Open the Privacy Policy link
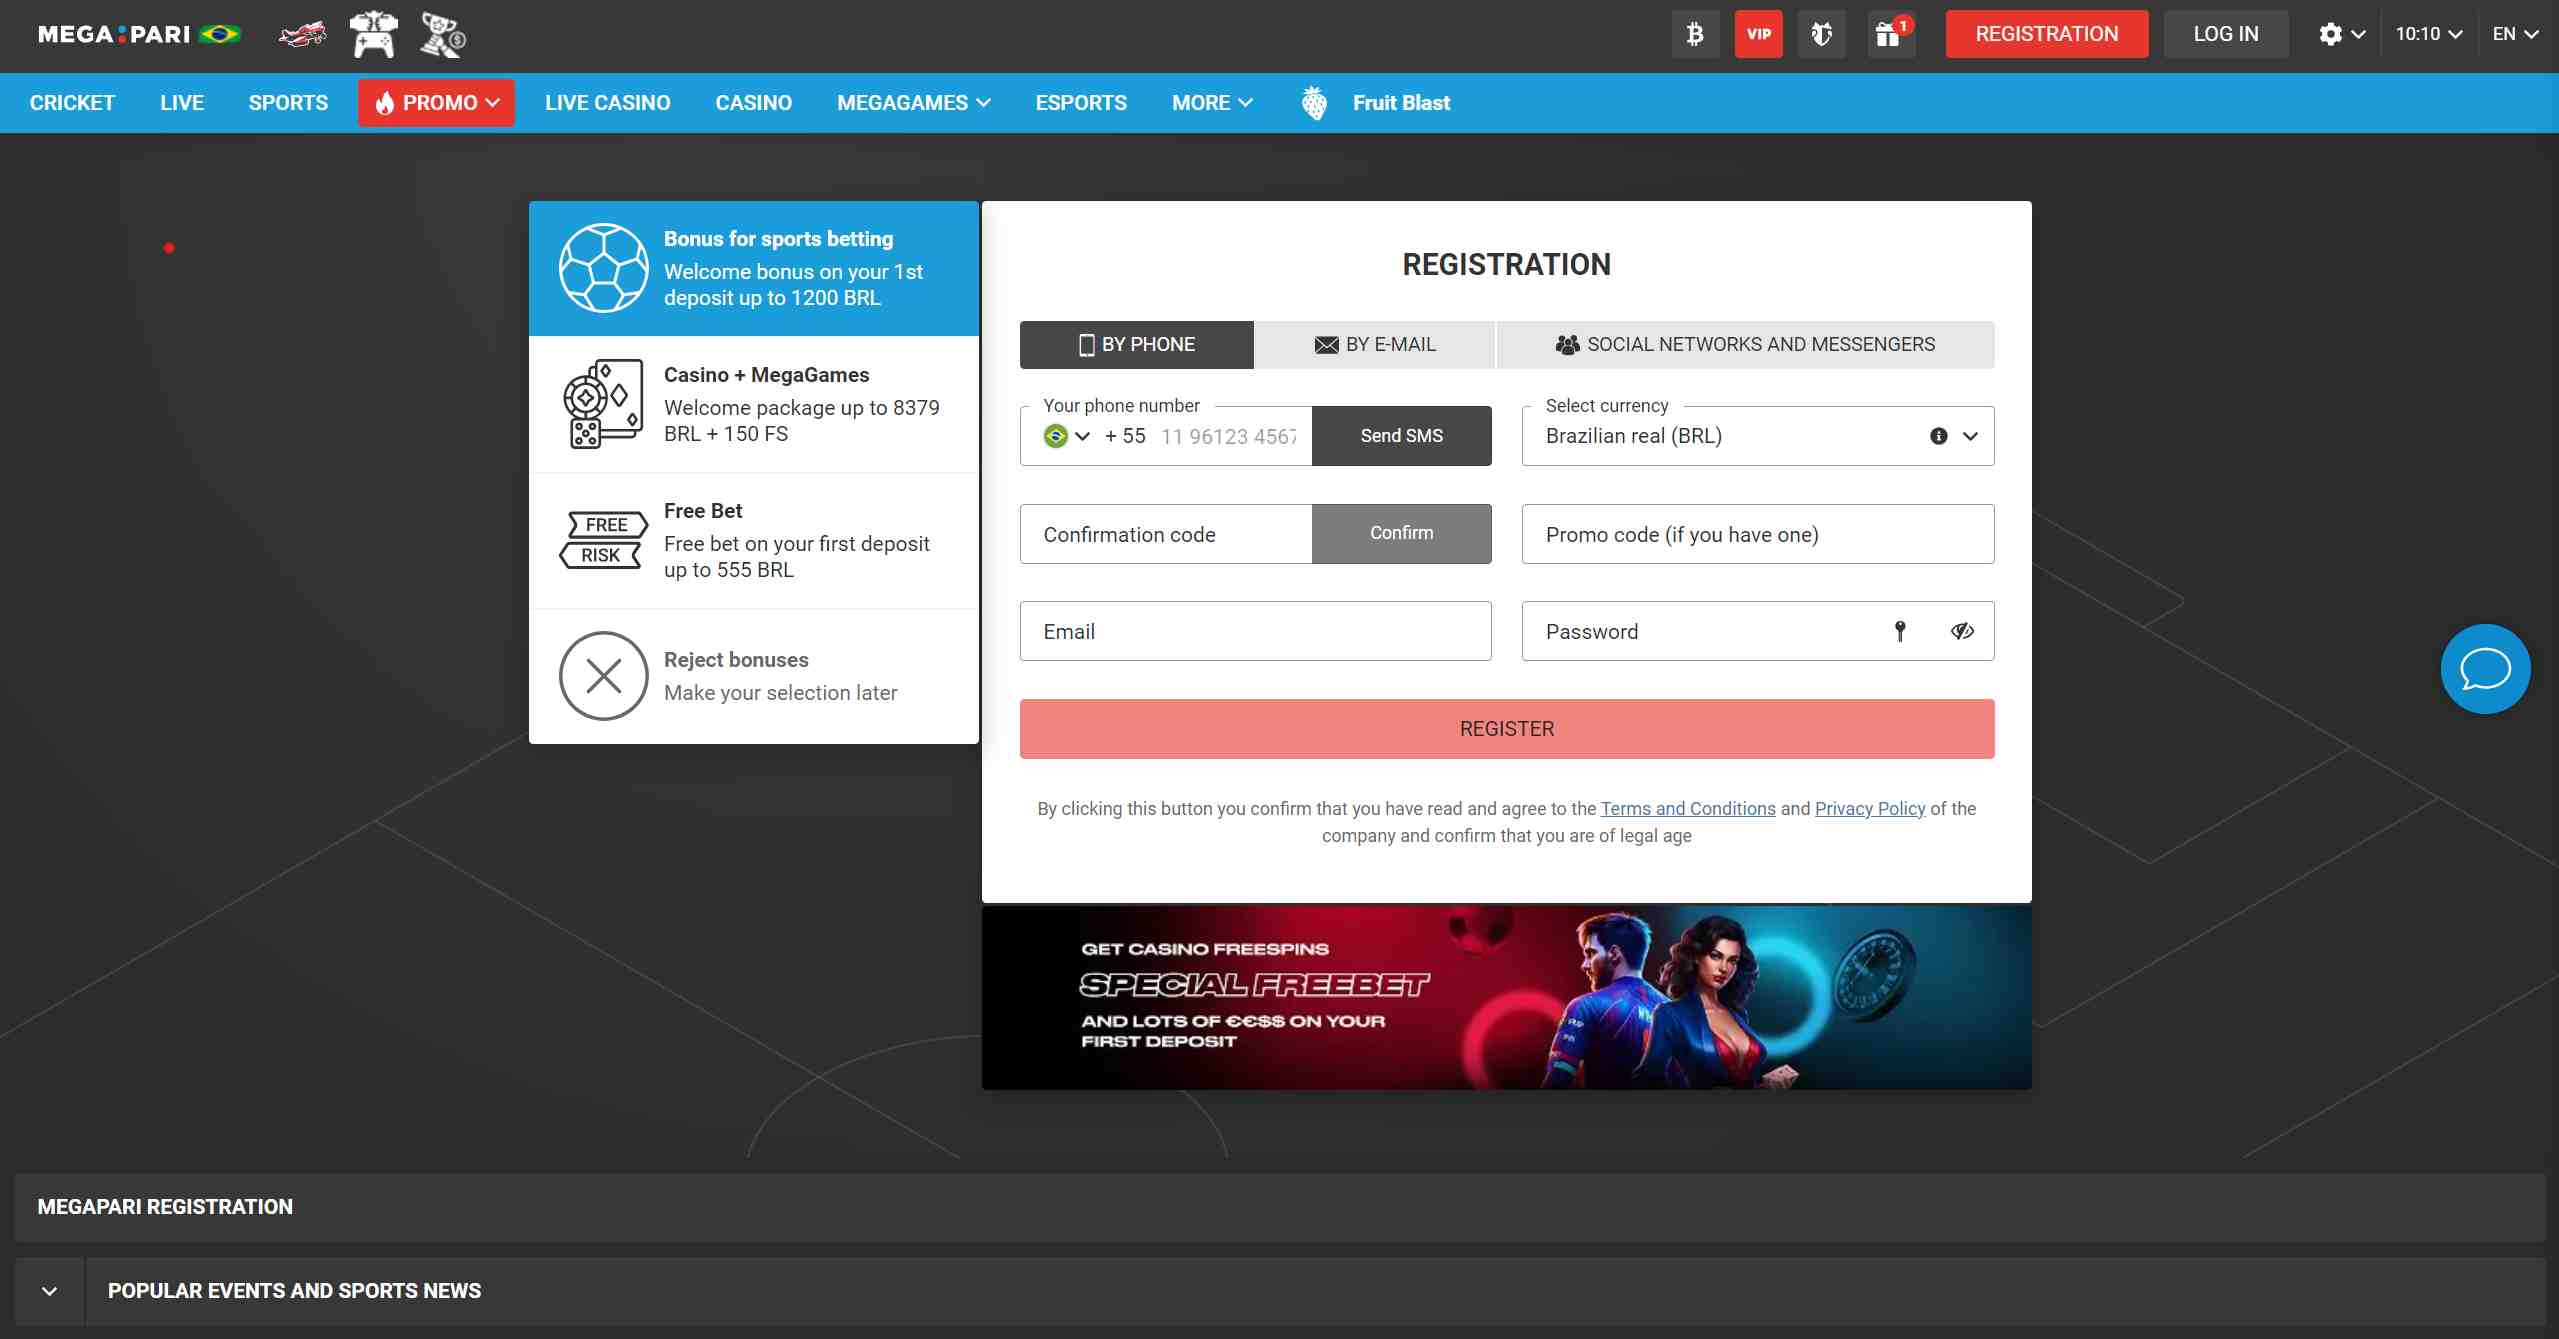 [x=1870, y=809]
